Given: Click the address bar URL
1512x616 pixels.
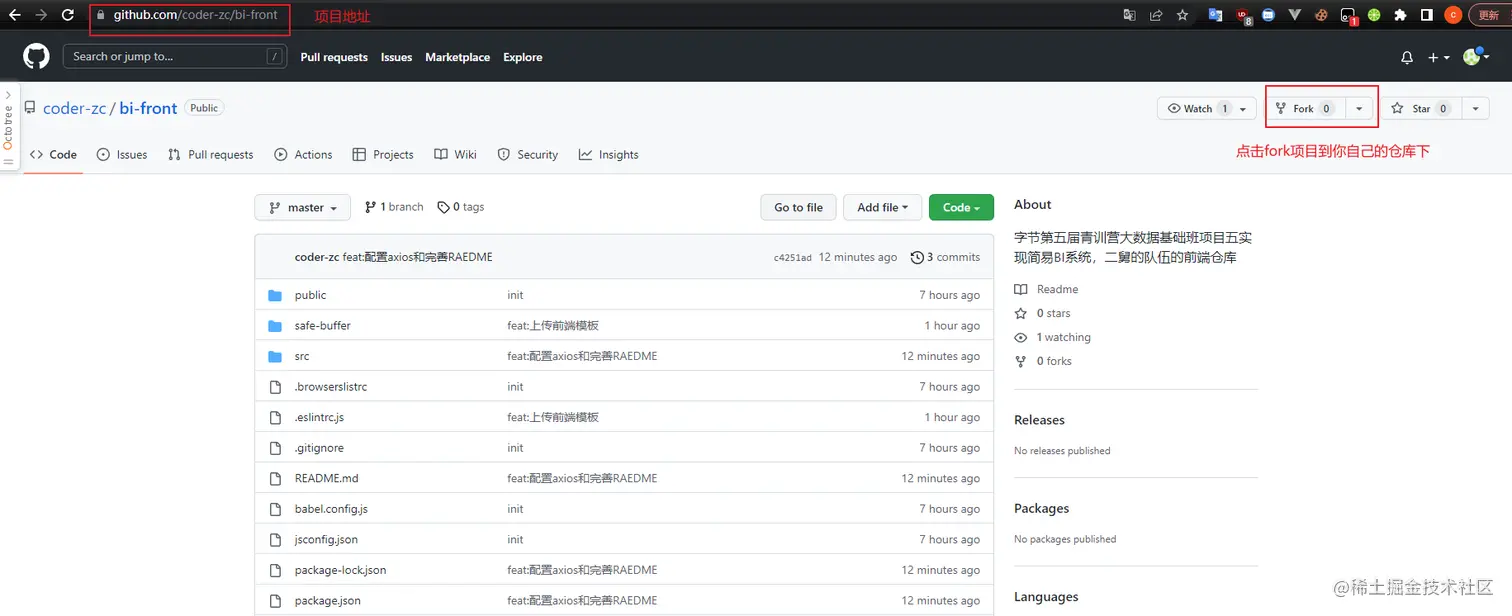Looking at the screenshot, I should tap(195, 15).
